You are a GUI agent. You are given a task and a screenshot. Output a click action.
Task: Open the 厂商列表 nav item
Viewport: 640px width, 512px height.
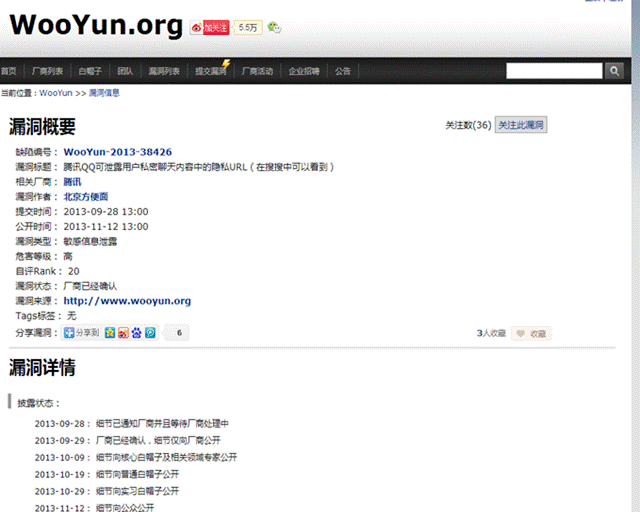pos(47,71)
